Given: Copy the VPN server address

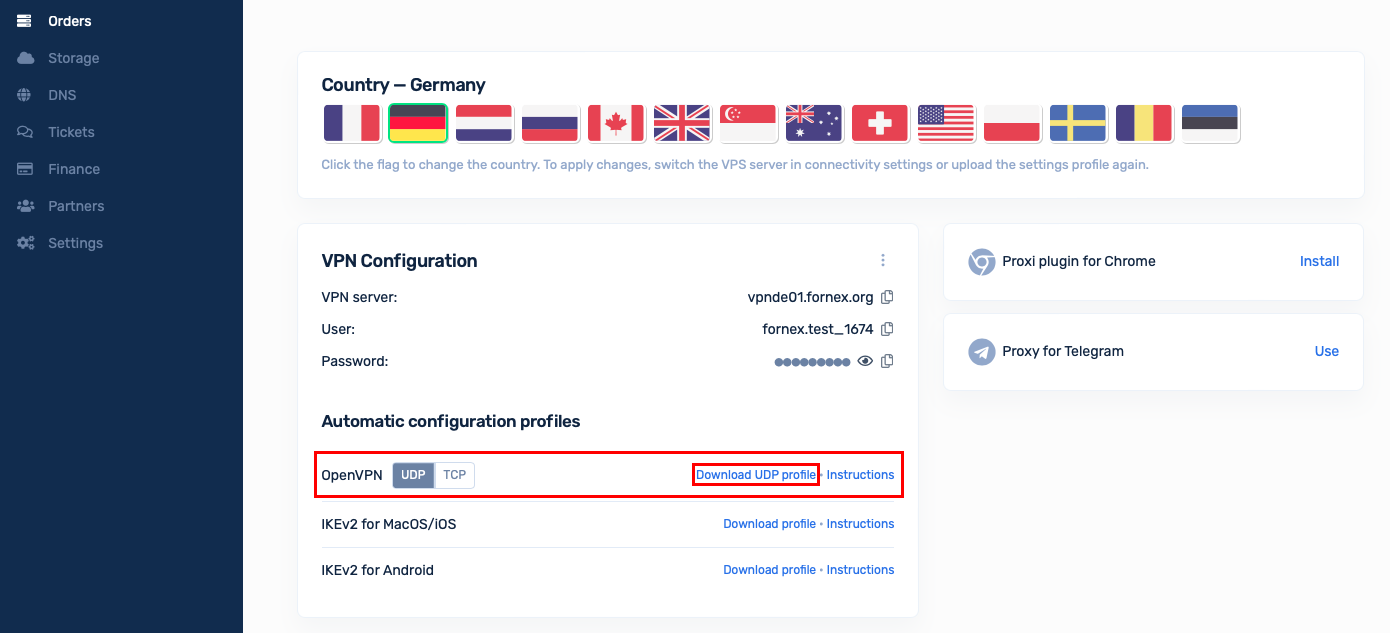Looking at the screenshot, I should (887, 297).
